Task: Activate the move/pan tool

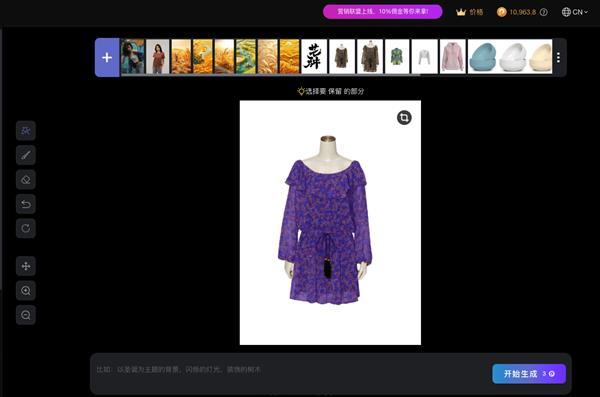Action: pos(26,266)
